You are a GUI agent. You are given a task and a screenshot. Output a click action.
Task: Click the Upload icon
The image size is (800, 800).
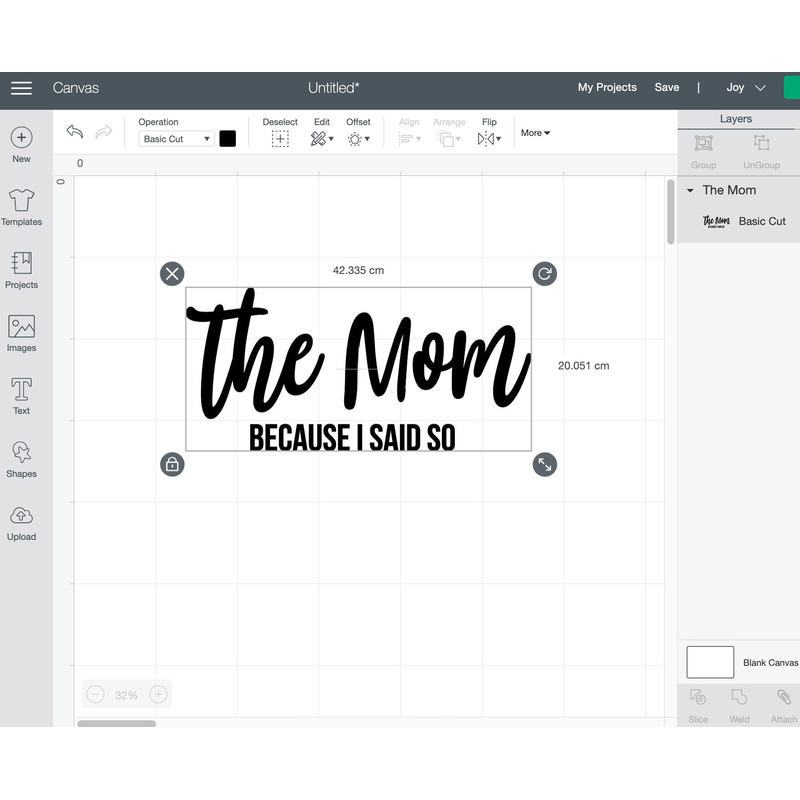pyautogui.click(x=21, y=516)
